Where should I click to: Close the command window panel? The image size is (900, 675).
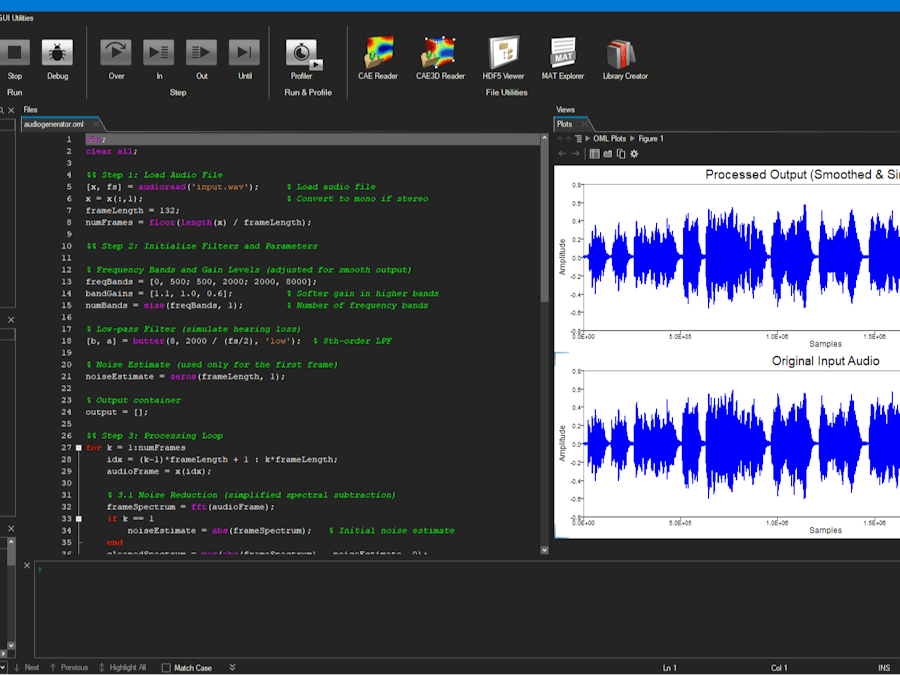click(x=27, y=565)
